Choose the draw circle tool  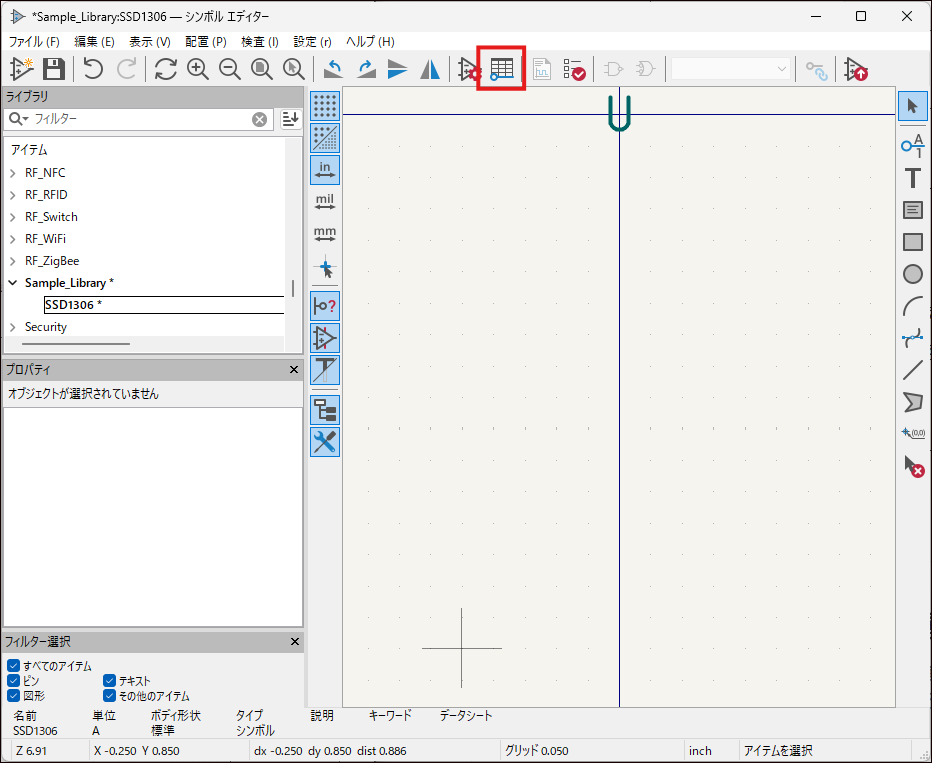[912, 274]
